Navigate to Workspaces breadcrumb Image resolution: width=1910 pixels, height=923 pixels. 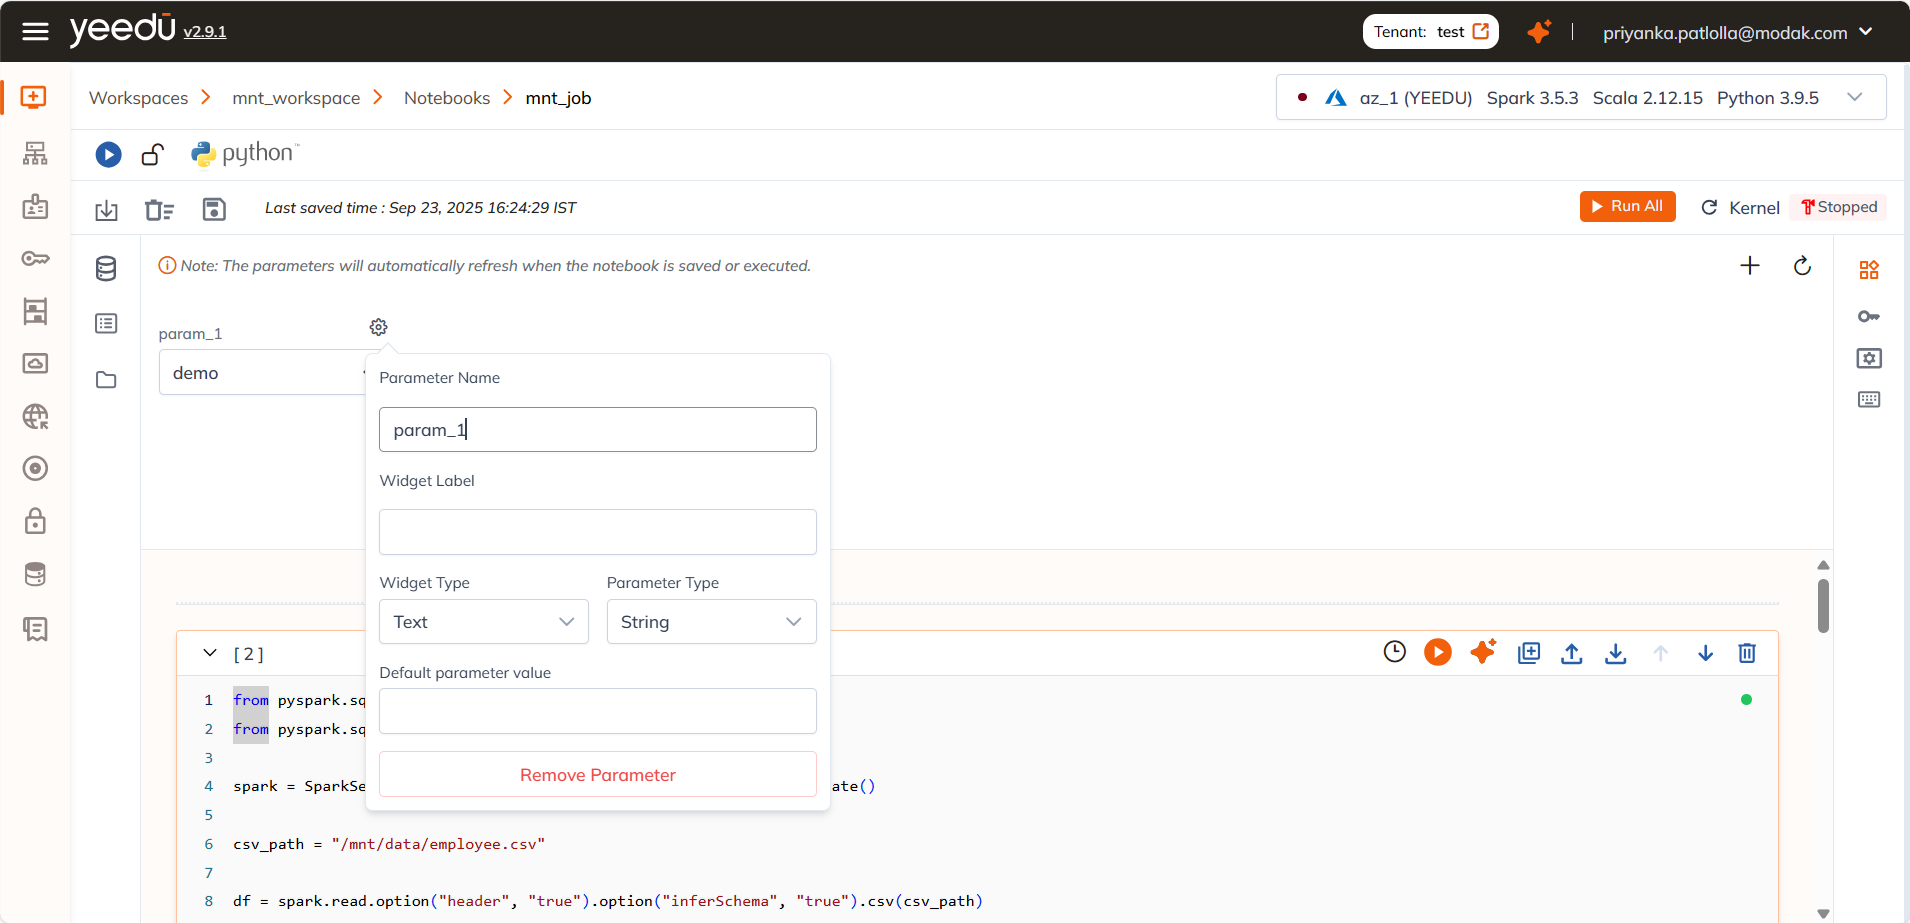[x=138, y=98]
